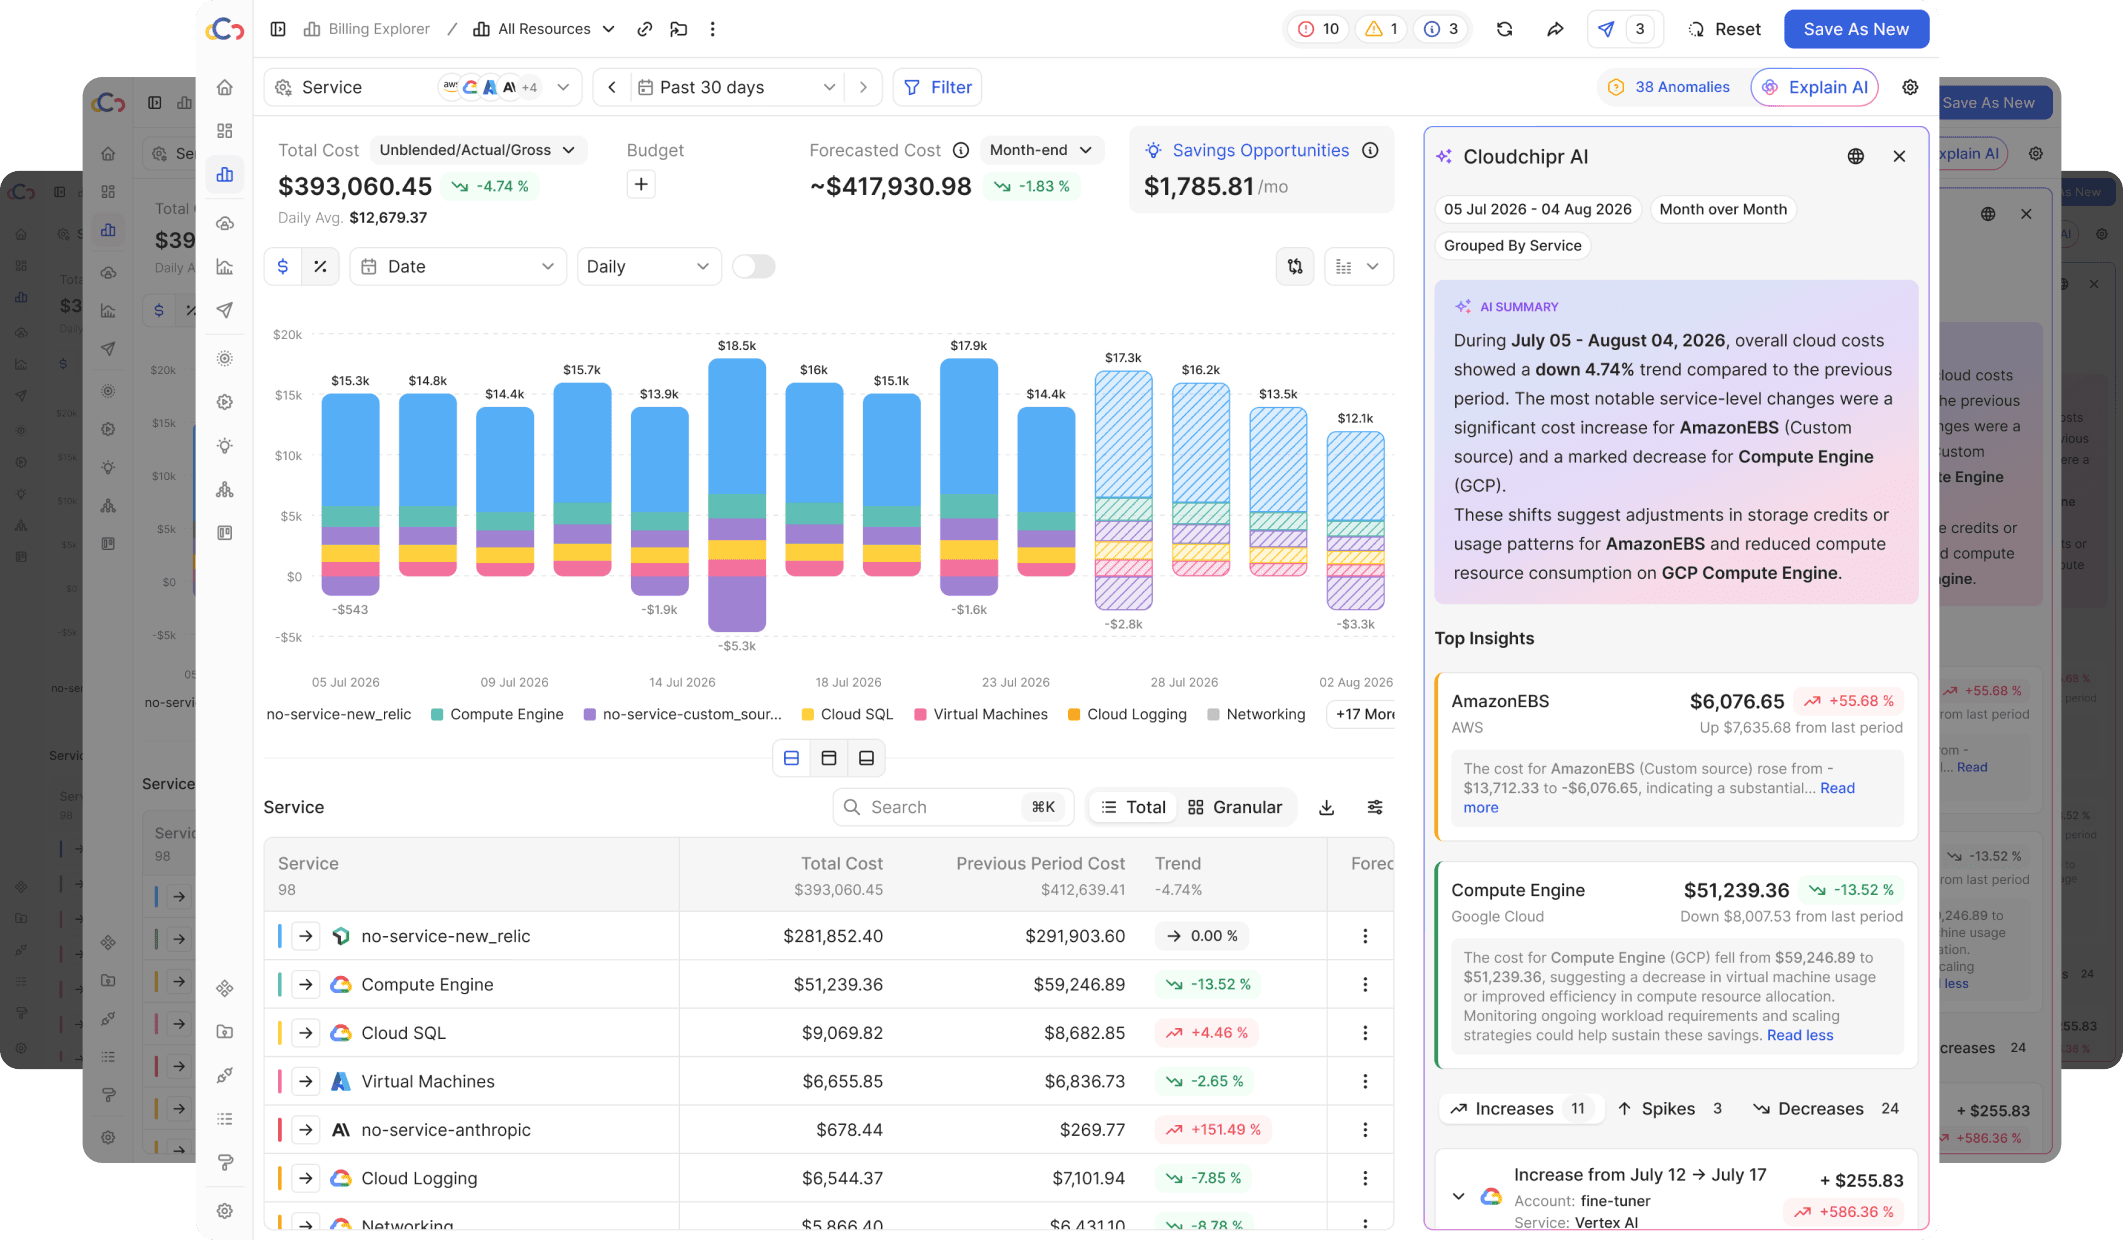Click the Forecasted Cost info icon
This screenshot has height=1240, width=2123.
[961, 150]
